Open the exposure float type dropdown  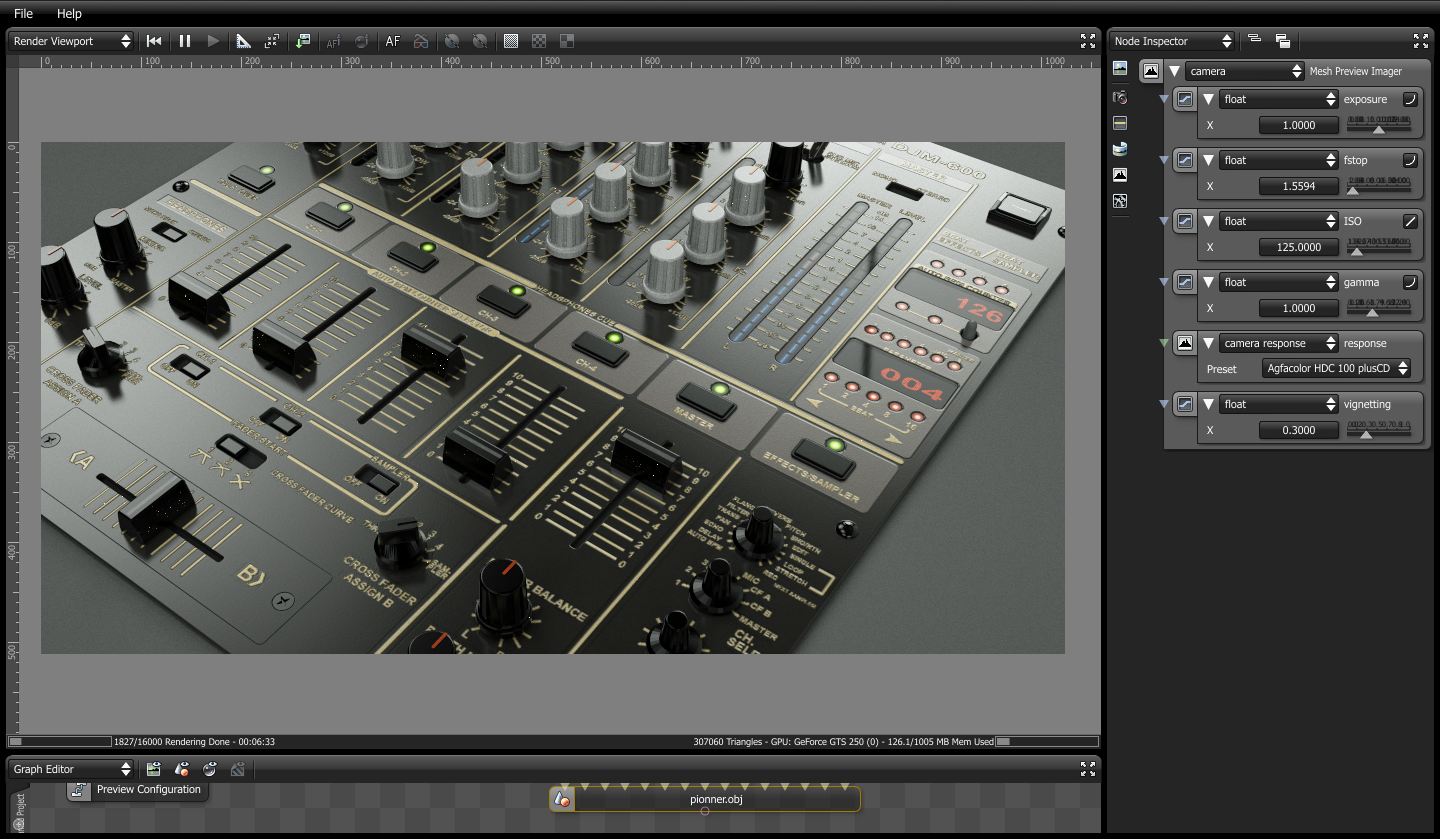point(1279,99)
